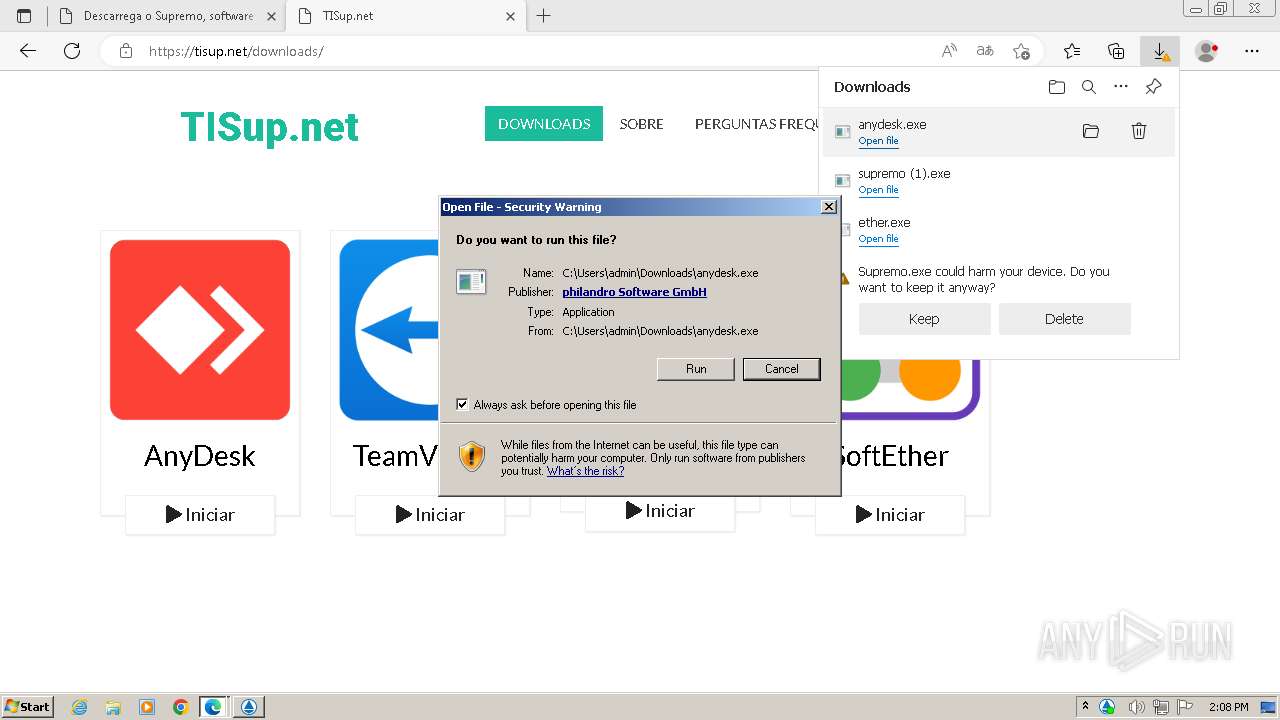This screenshot has height=720, width=1280.
Task: Open the philandro Software GmbH publisher link
Action: click(x=634, y=292)
